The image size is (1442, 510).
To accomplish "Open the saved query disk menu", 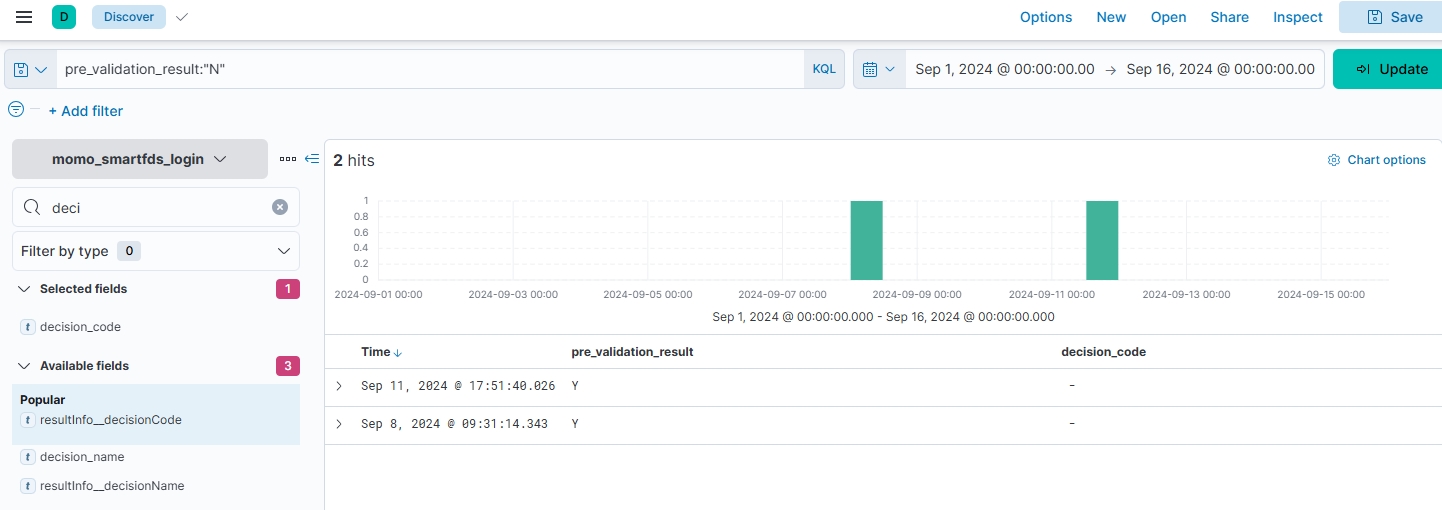I will (x=30, y=70).
